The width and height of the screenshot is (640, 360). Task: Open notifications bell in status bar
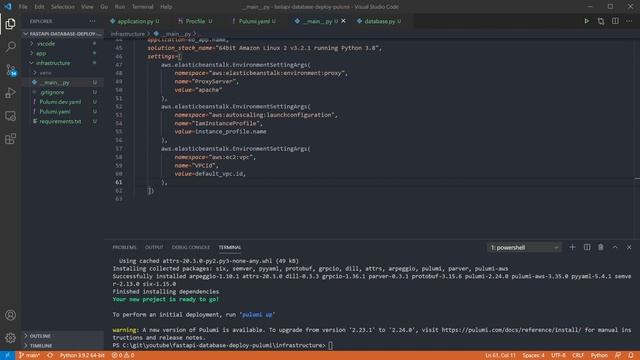coord(631,355)
